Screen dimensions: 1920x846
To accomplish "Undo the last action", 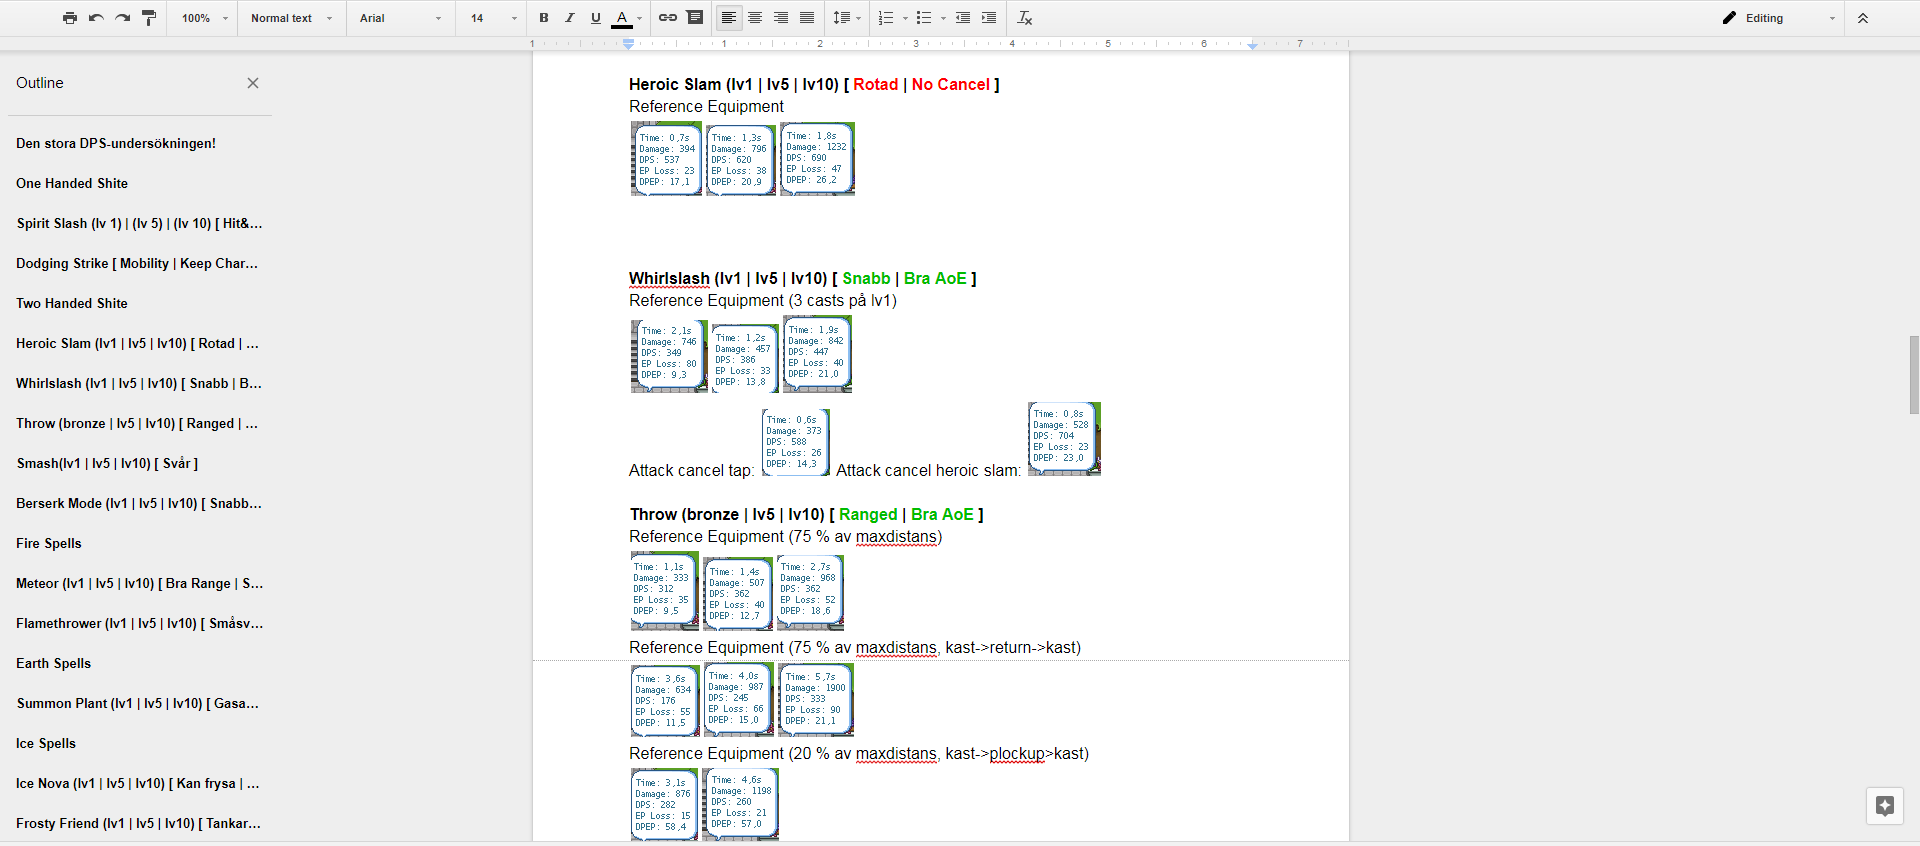I will (x=96, y=18).
